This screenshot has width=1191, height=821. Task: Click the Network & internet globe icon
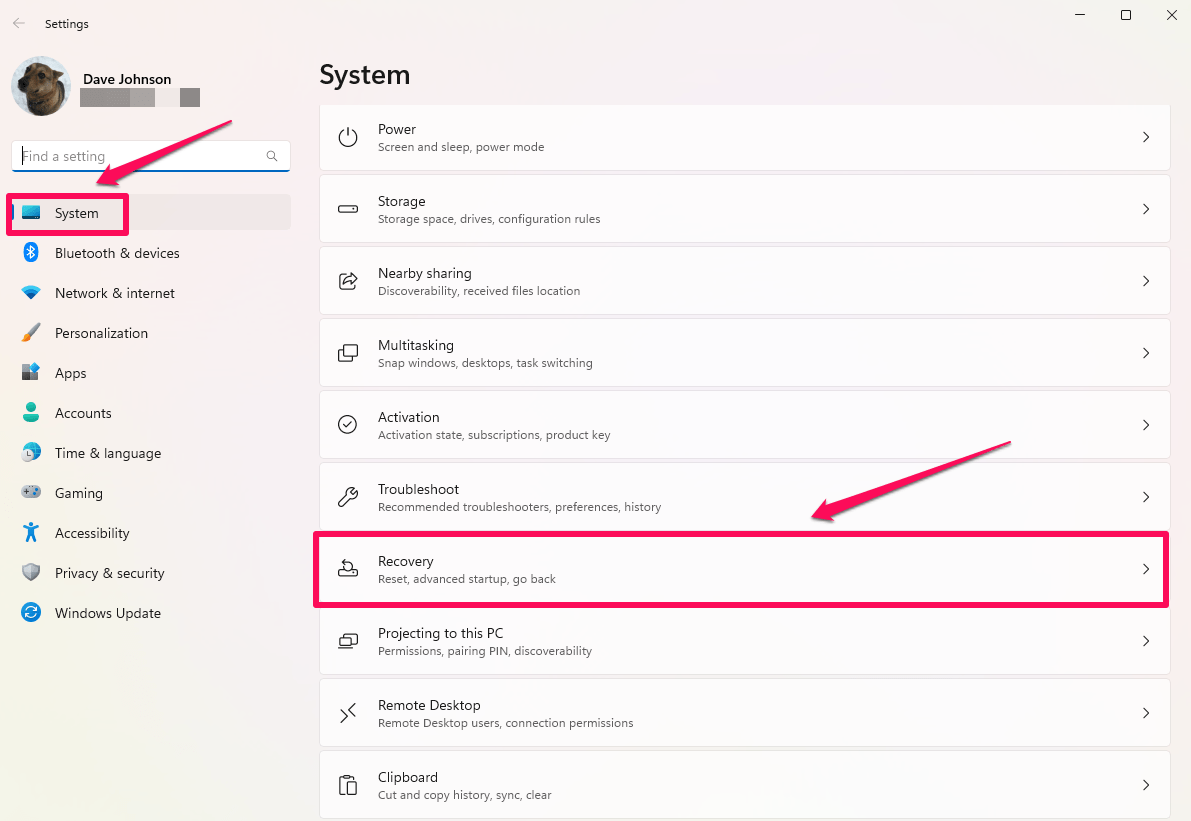(x=30, y=293)
